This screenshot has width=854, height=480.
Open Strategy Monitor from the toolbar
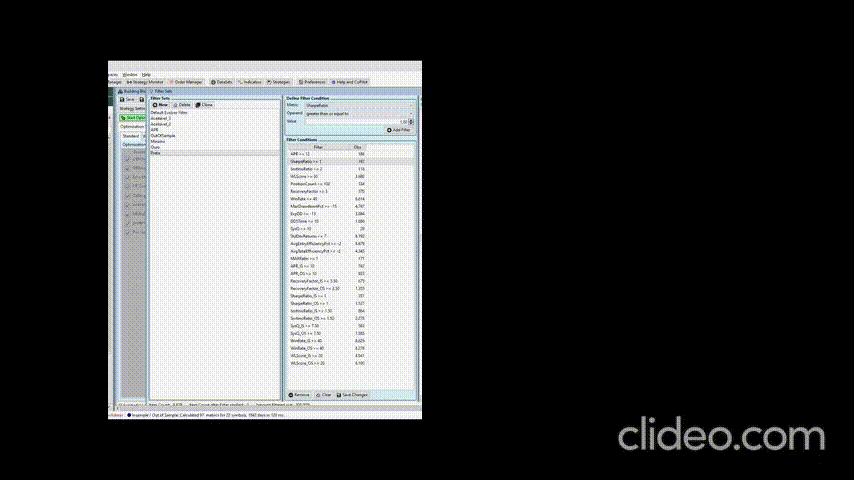145,82
